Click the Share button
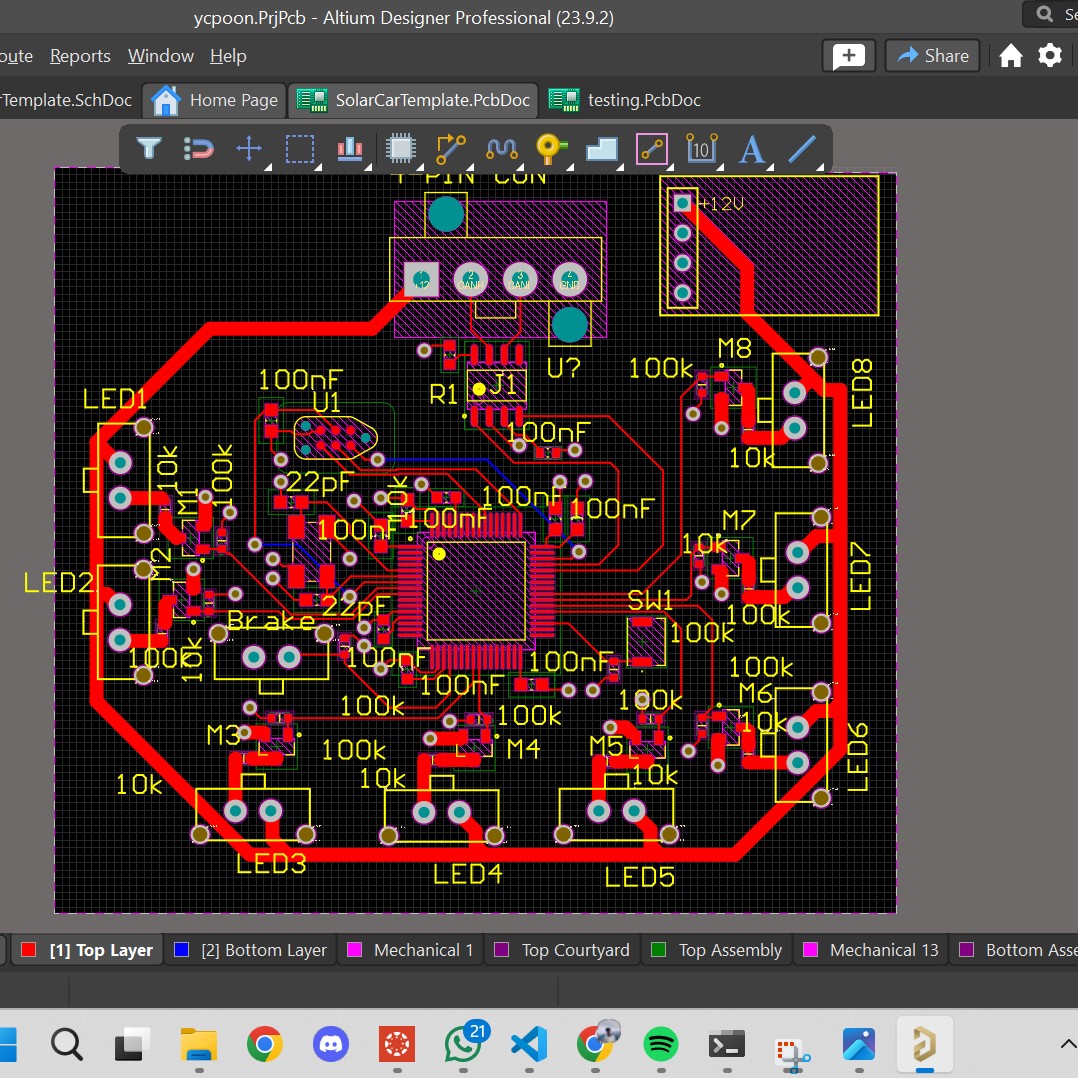This screenshot has width=1078, height=1078. tap(933, 56)
